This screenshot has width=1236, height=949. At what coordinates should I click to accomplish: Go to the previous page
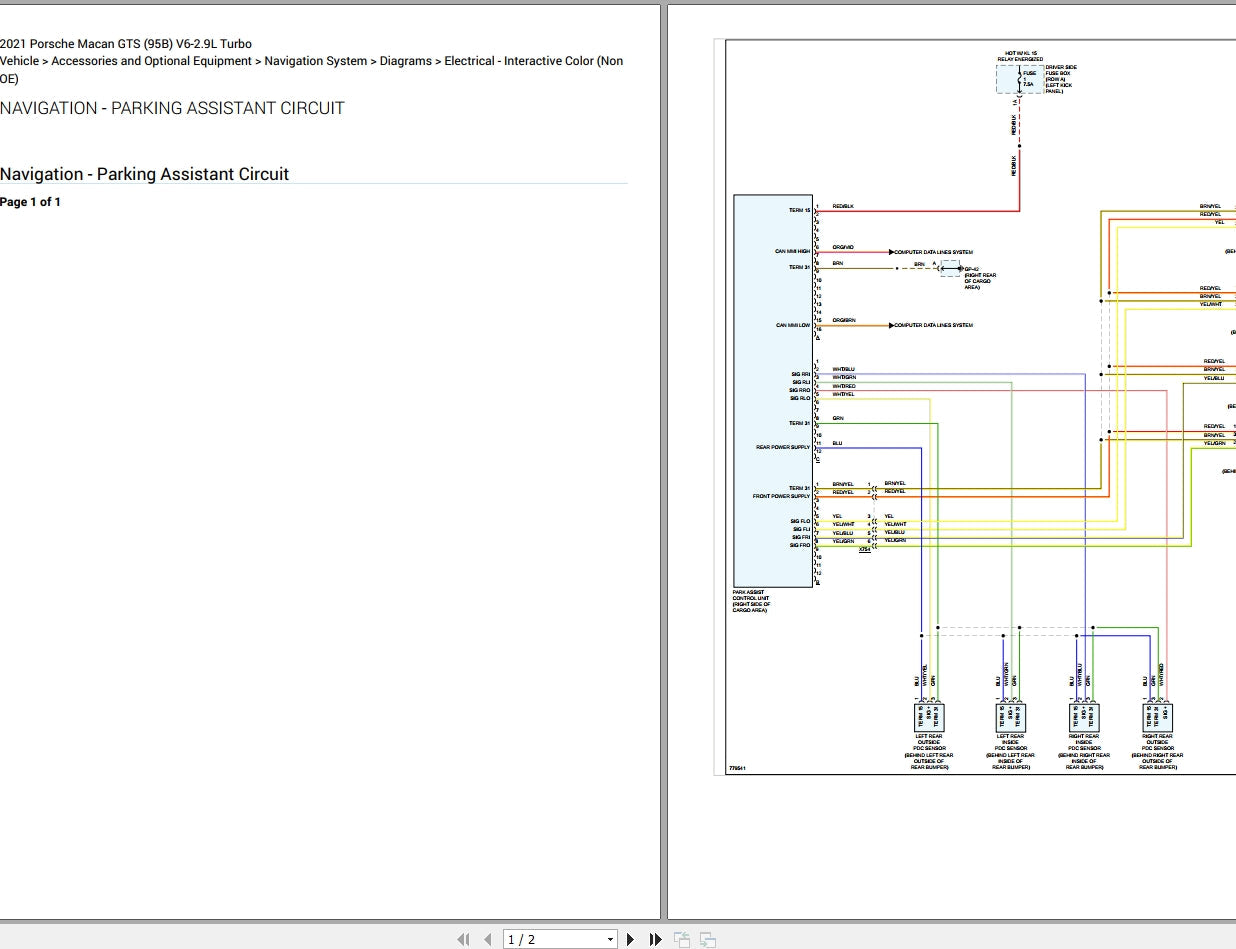(488, 939)
